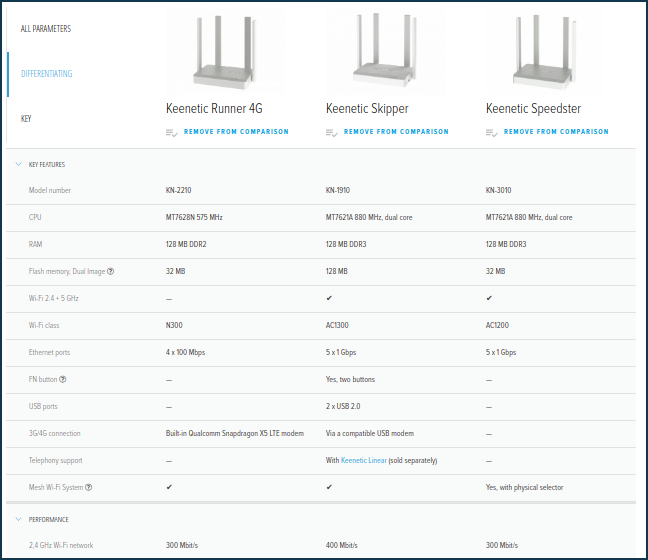Open help icon next to FN button
Screen dimensions: 648x560
(x=63, y=379)
